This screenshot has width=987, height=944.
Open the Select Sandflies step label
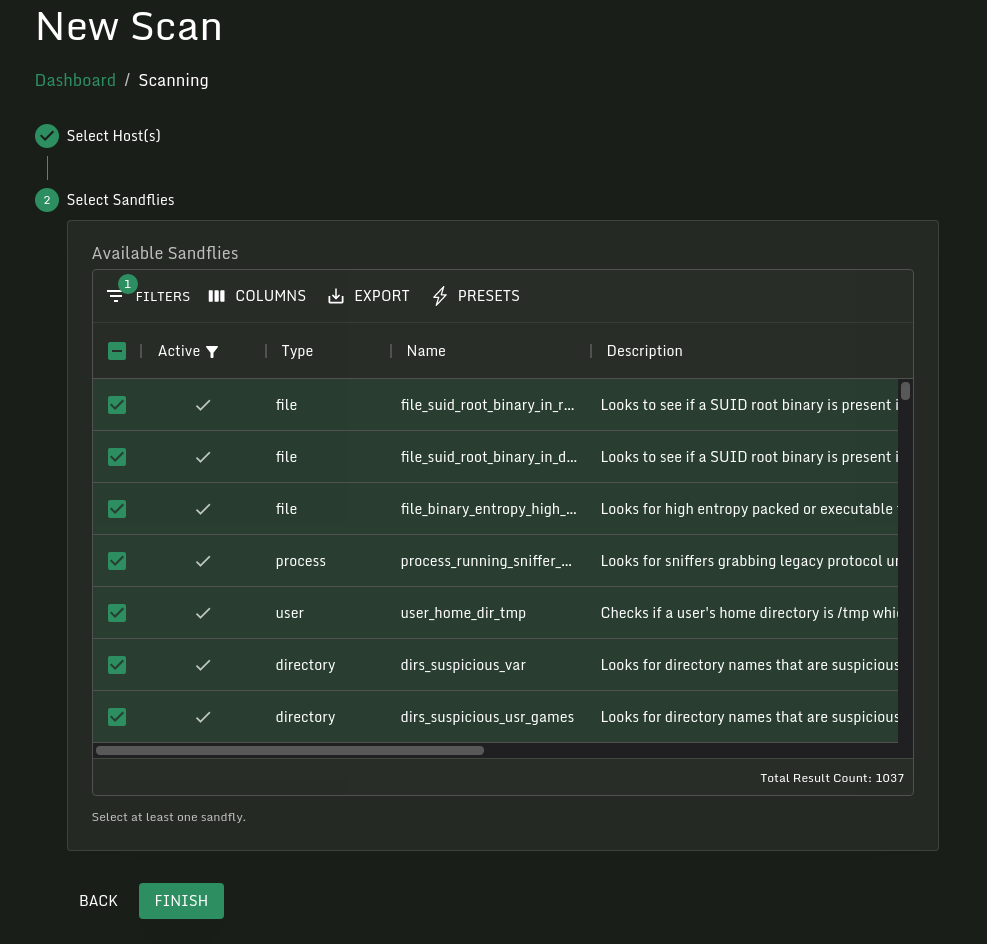(120, 200)
